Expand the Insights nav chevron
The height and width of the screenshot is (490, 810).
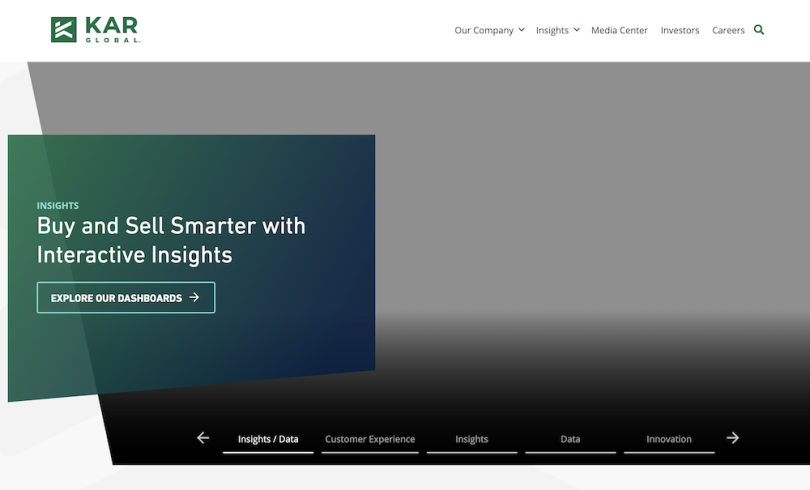point(577,30)
